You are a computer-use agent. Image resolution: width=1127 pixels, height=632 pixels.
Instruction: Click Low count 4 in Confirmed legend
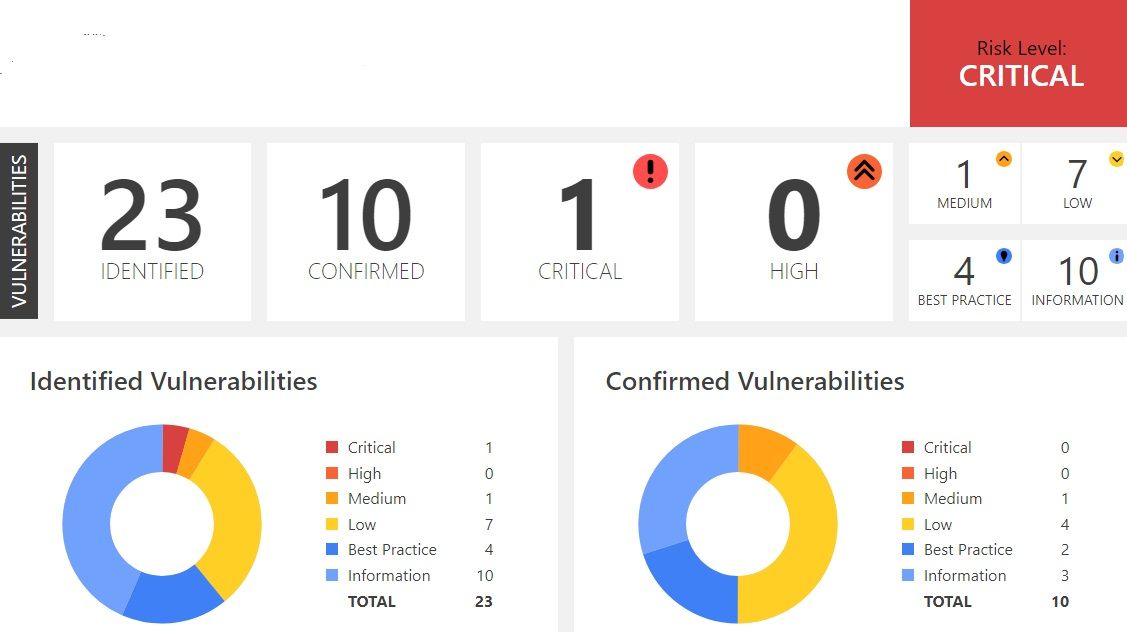pos(1064,524)
